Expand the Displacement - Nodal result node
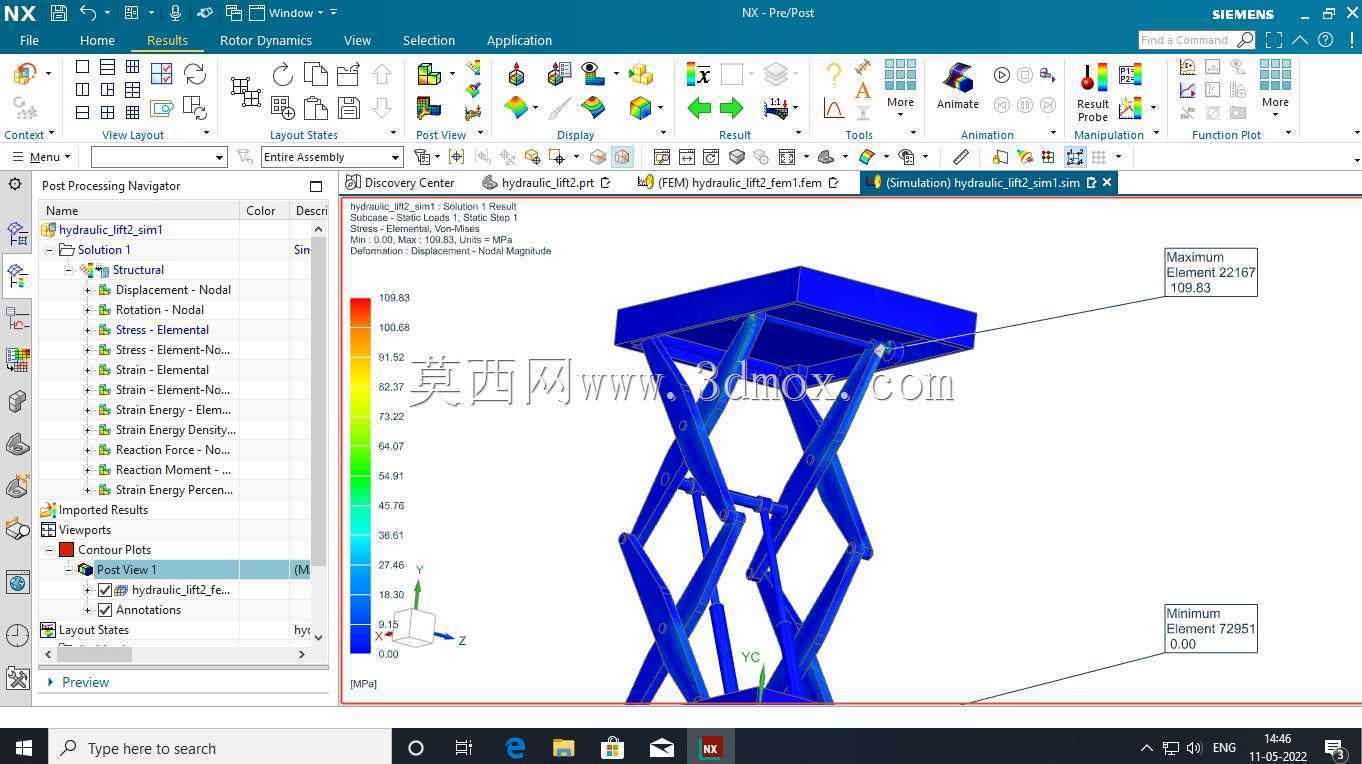This screenshot has height=764, width=1362. tap(87, 290)
